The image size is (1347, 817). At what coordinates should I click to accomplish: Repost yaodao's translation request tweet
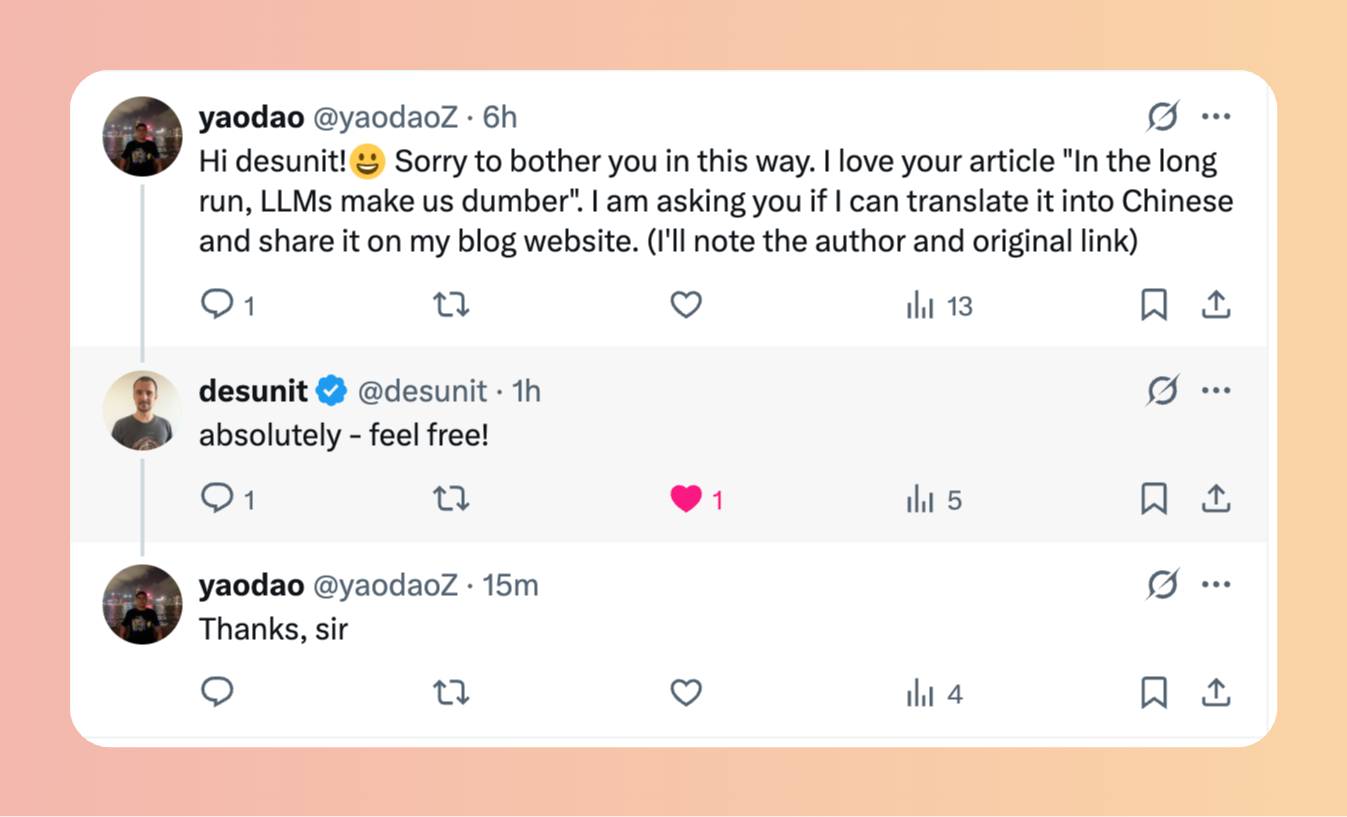point(451,304)
